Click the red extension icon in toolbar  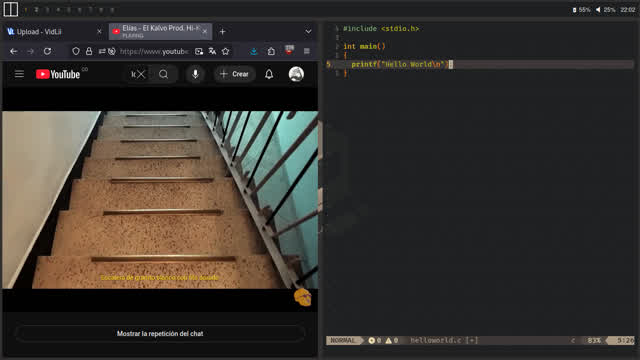click(x=289, y=50)
